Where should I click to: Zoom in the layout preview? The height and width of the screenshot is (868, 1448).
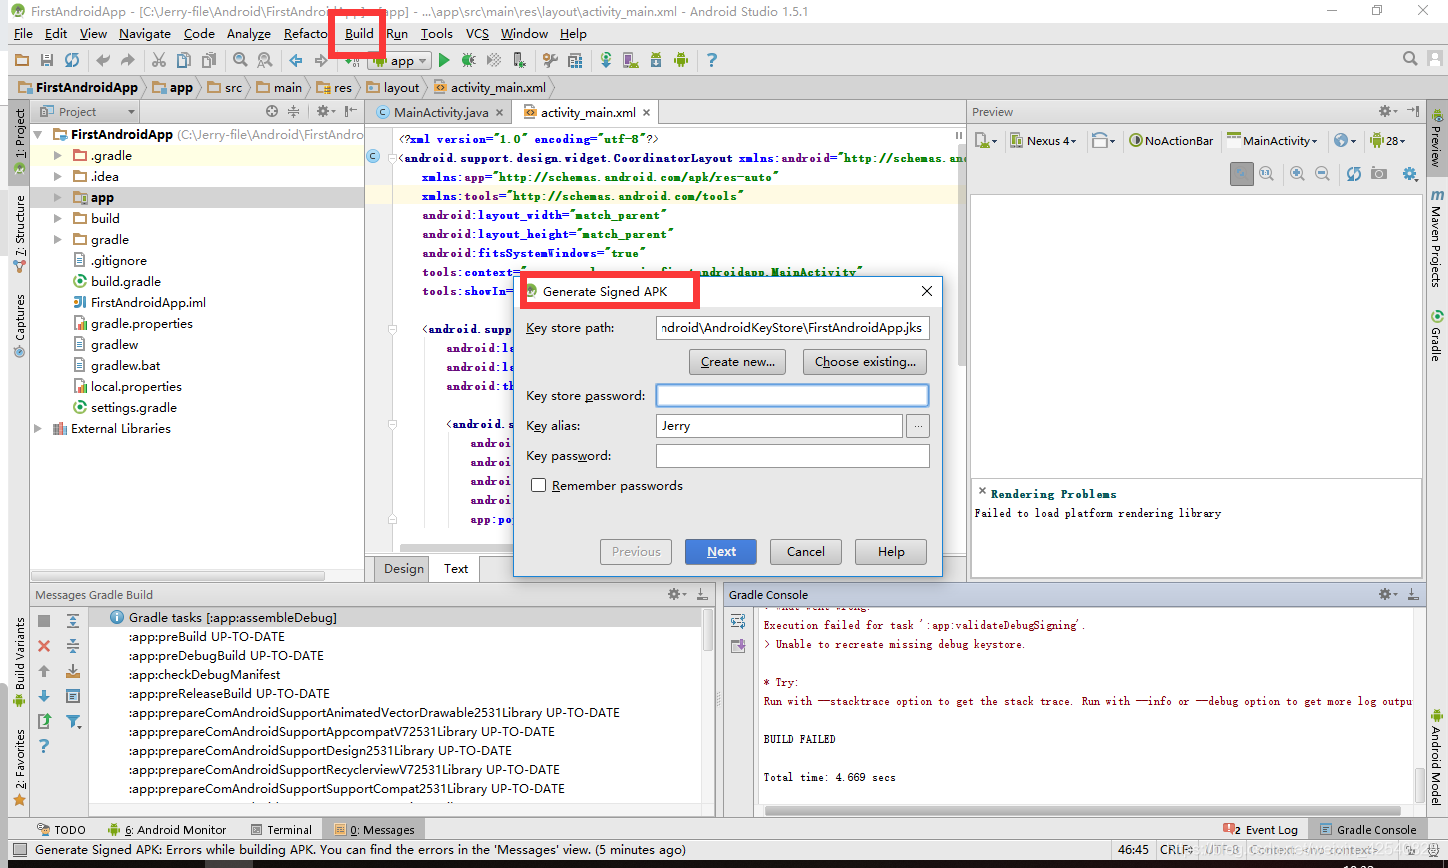pyautogui.click(x=1297, y=174)
